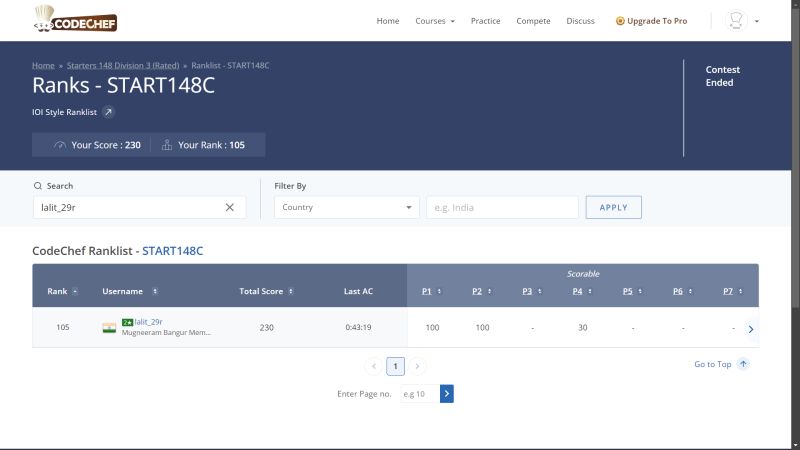Sort by P4 score arrows

[x=590, y=291]
